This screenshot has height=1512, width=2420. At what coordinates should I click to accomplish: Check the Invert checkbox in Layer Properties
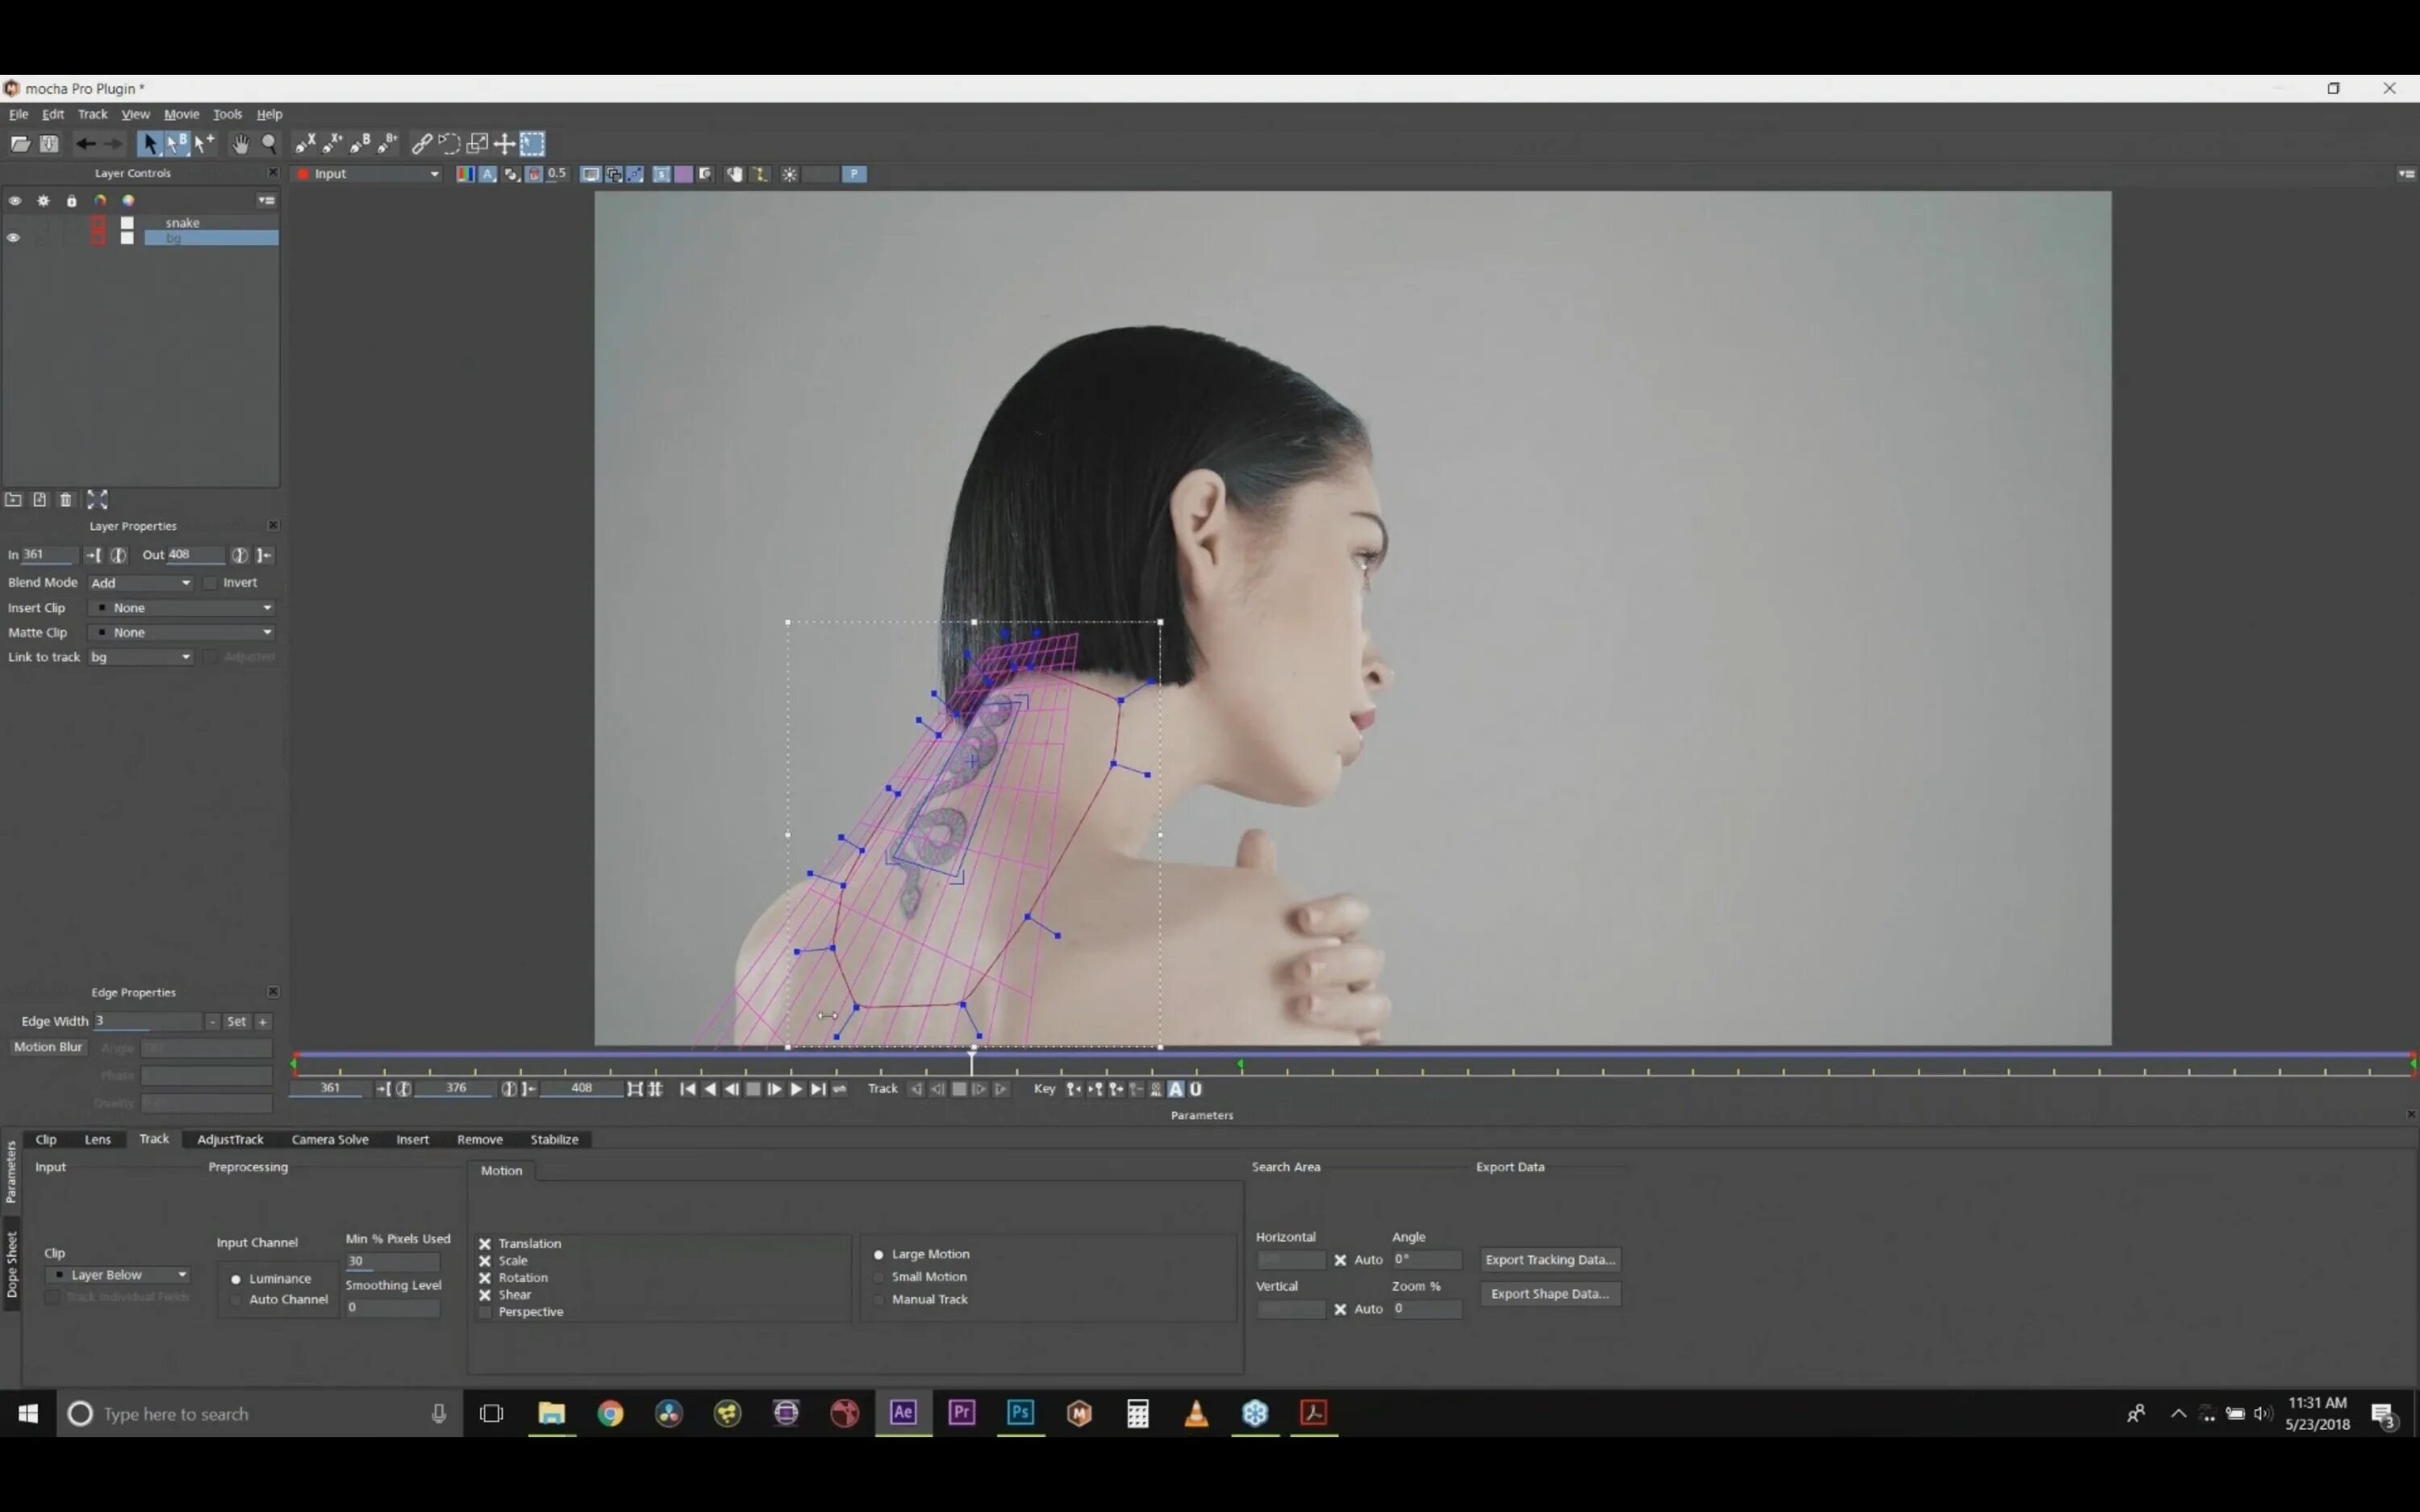pos(211,583)
